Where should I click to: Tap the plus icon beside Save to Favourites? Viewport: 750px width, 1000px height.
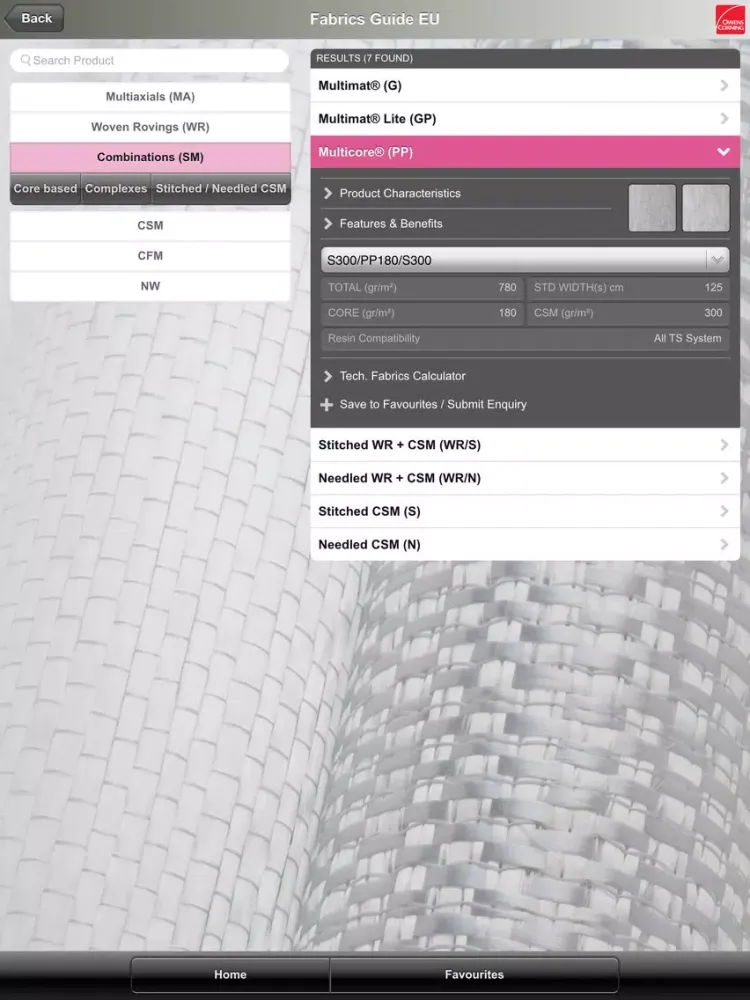coord(327,404)
